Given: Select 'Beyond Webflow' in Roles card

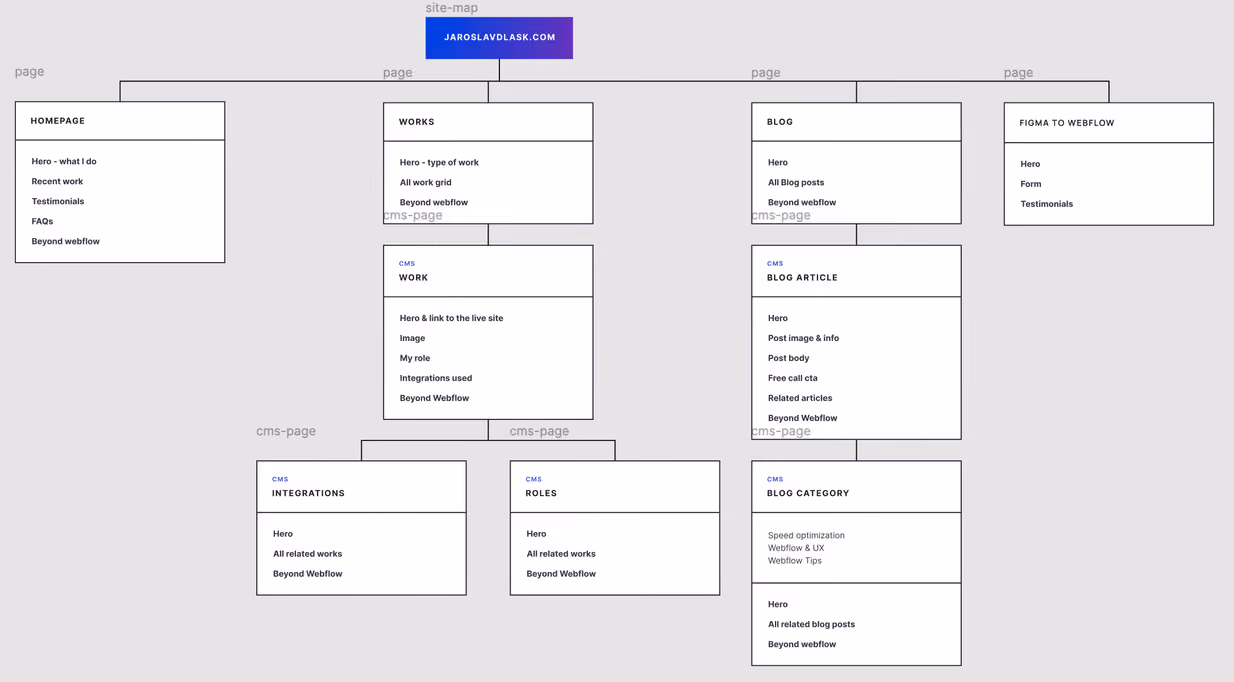Looking at the screenshot, I should [561, 574].
